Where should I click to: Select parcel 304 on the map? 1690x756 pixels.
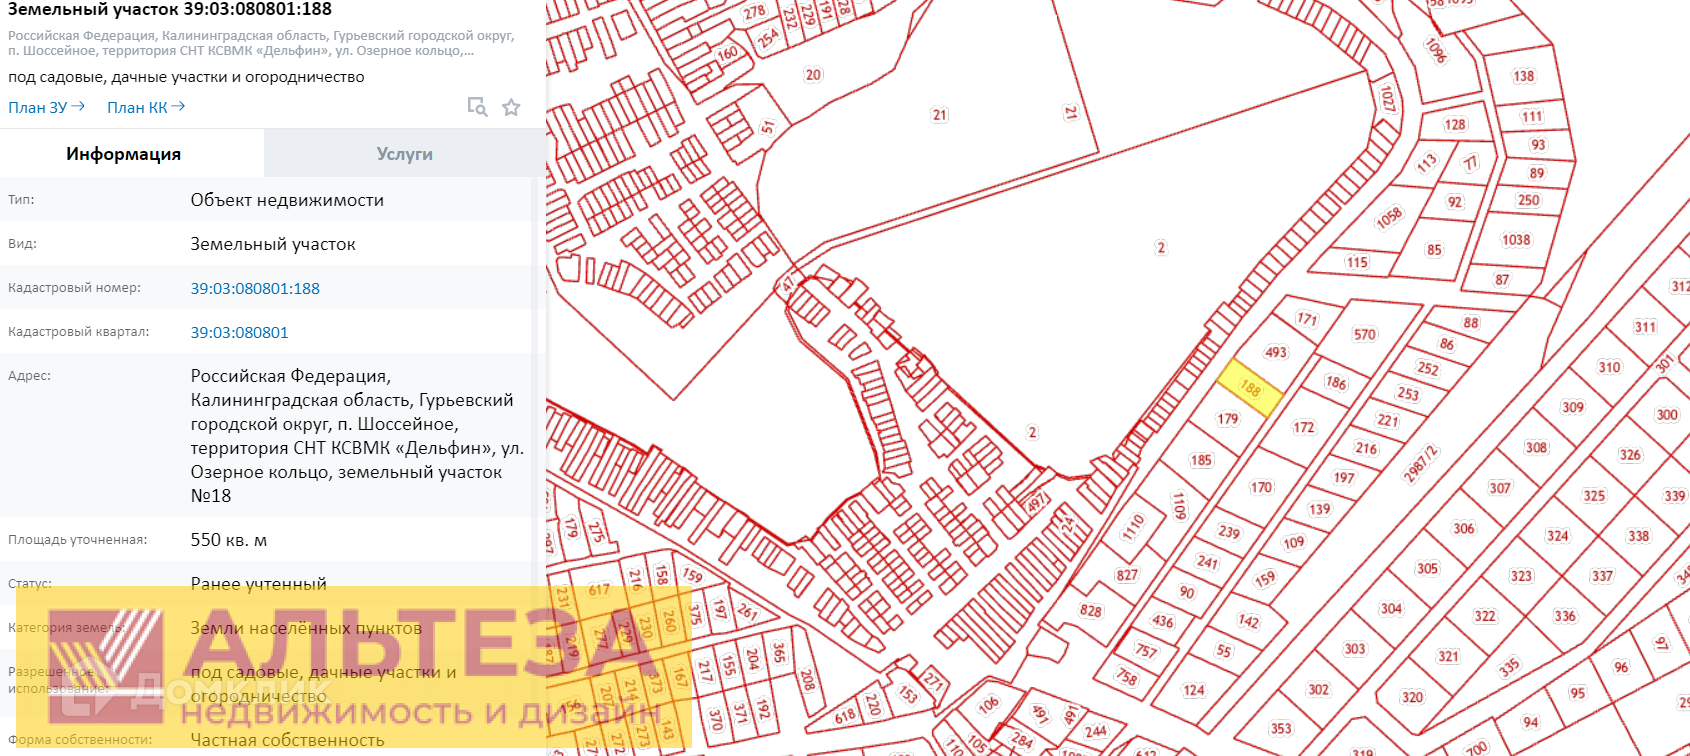[1391, 608]
